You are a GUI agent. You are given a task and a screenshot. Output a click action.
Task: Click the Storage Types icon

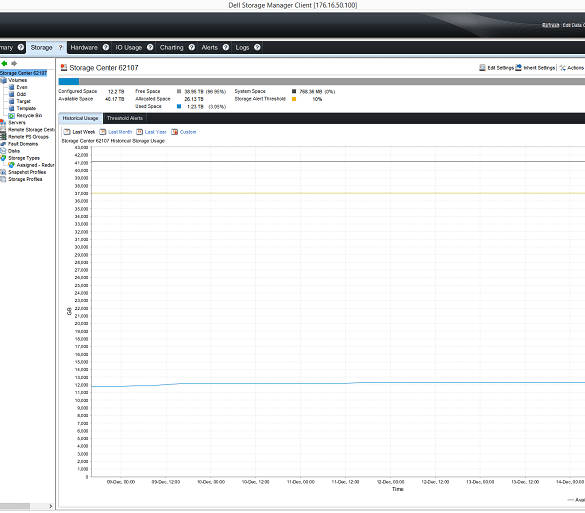pyautogui.click(x=3, y=158)
